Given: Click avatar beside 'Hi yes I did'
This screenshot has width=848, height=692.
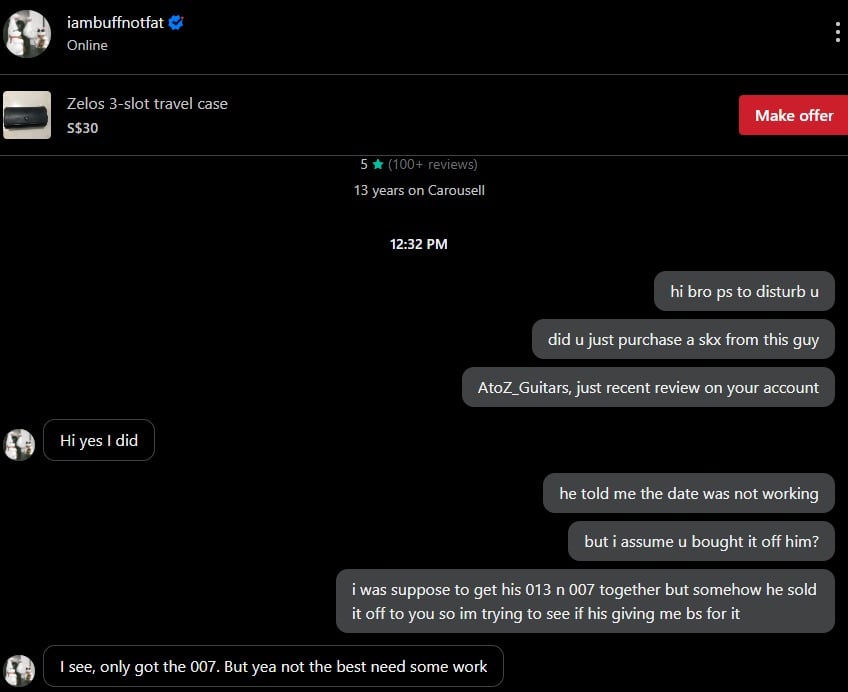Looking at the screenshot, I should (19, 444).
